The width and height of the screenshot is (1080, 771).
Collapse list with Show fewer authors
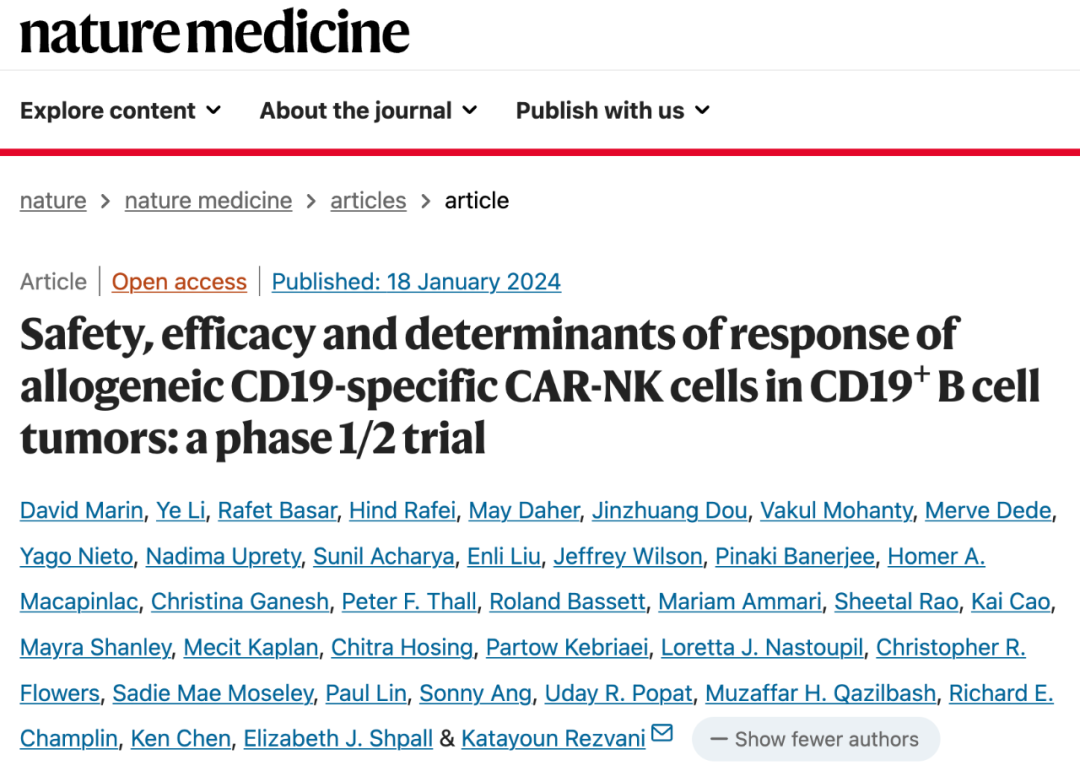click(815, 740)
